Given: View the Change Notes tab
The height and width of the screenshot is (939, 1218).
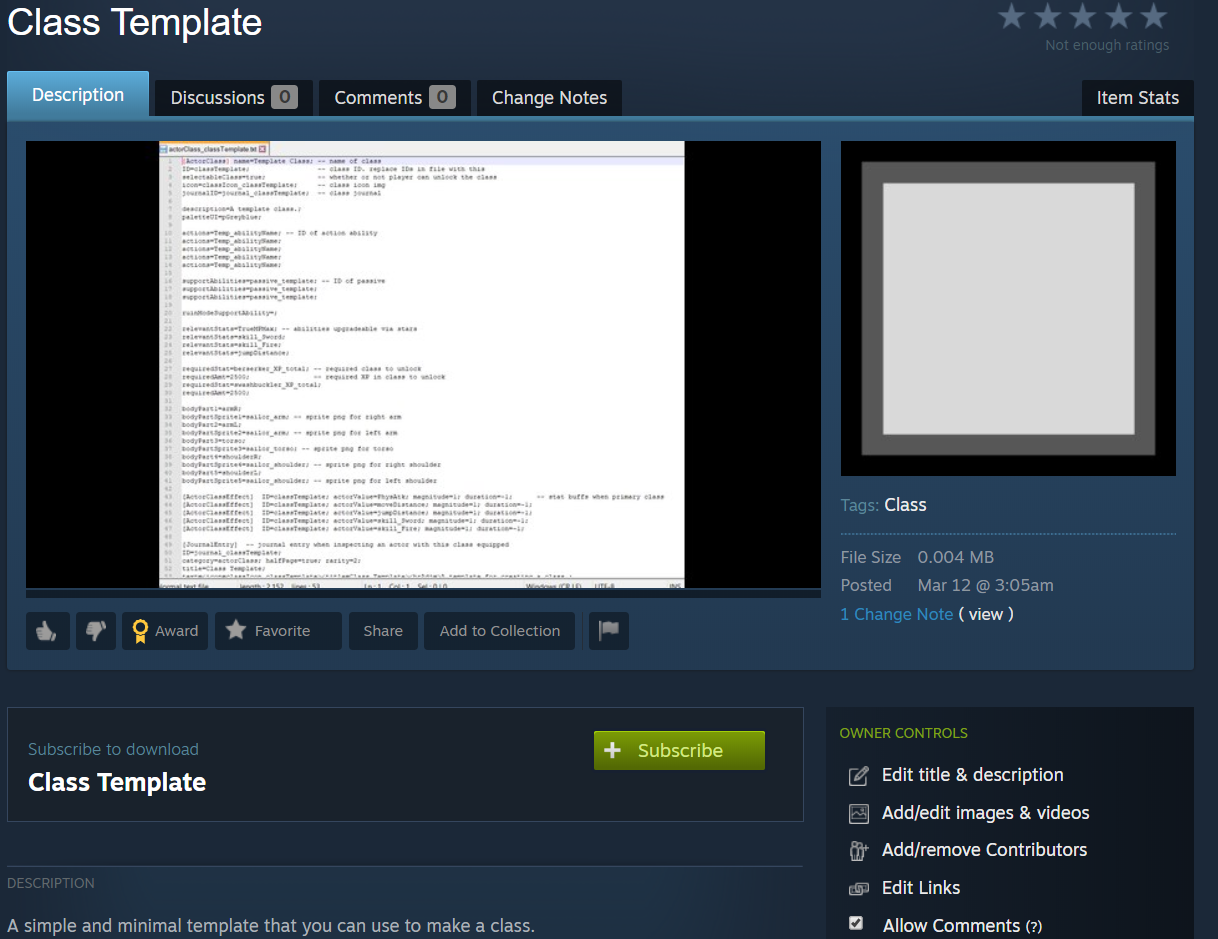Looking at the screenshot, I should pos(549,98).
